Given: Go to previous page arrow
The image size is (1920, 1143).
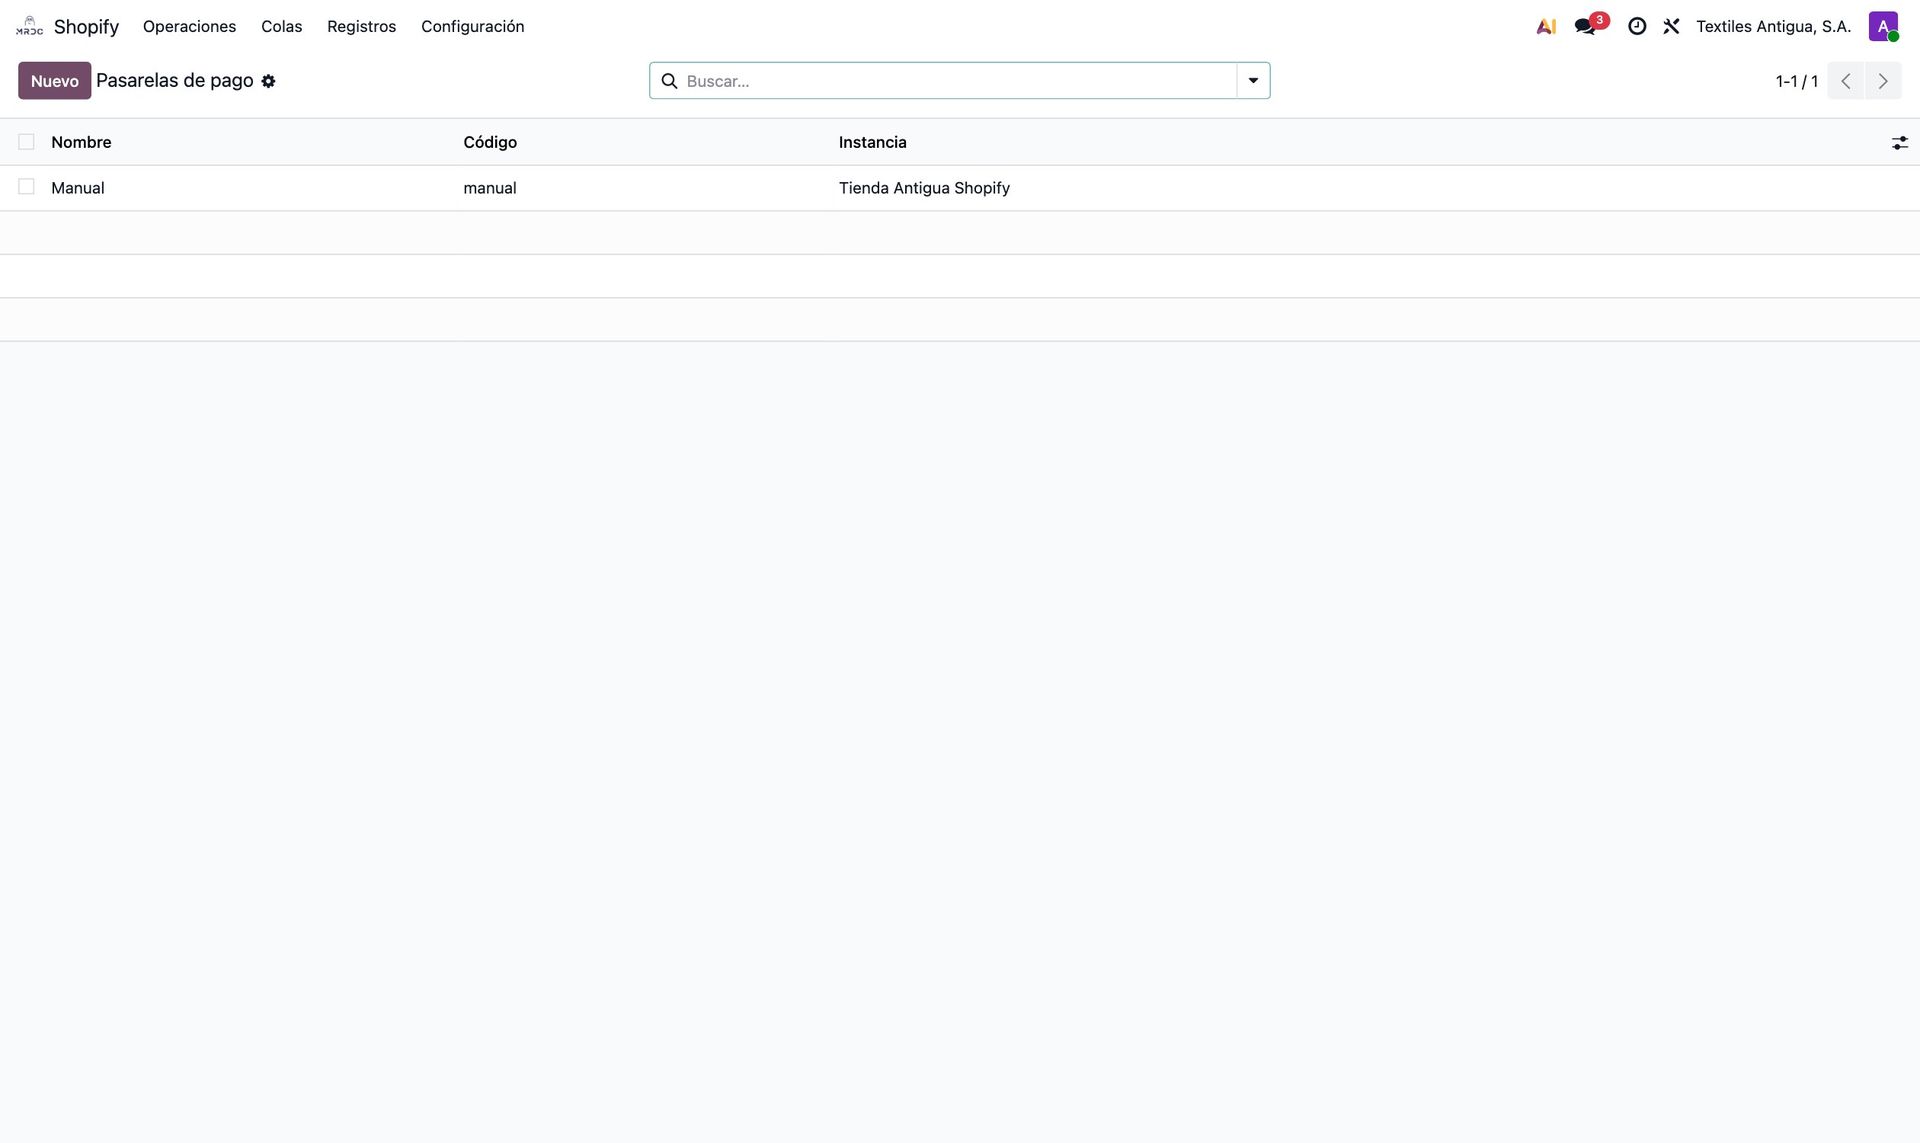Looking at the screenshot, I should coord(1846,81).
